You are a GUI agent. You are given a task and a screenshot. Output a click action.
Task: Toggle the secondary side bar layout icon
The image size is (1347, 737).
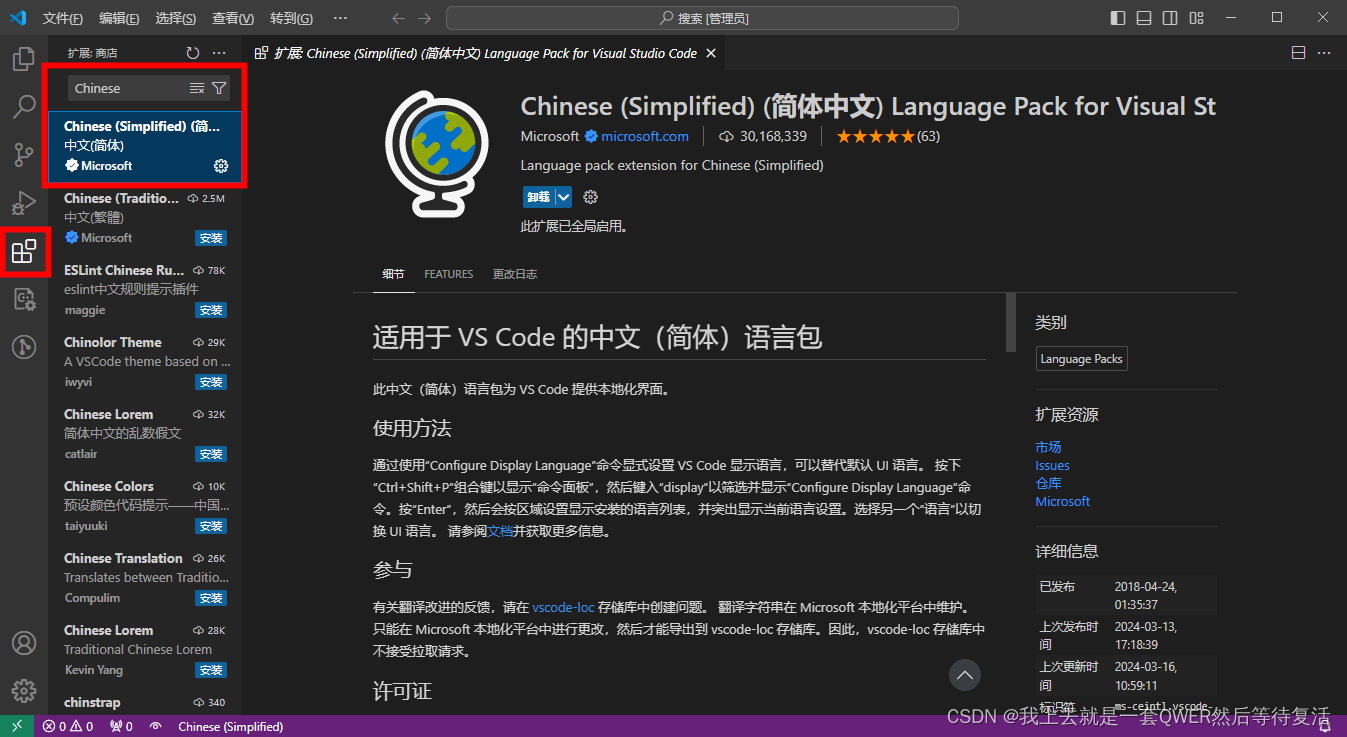pyautogui.click(x=1169, y=18)
